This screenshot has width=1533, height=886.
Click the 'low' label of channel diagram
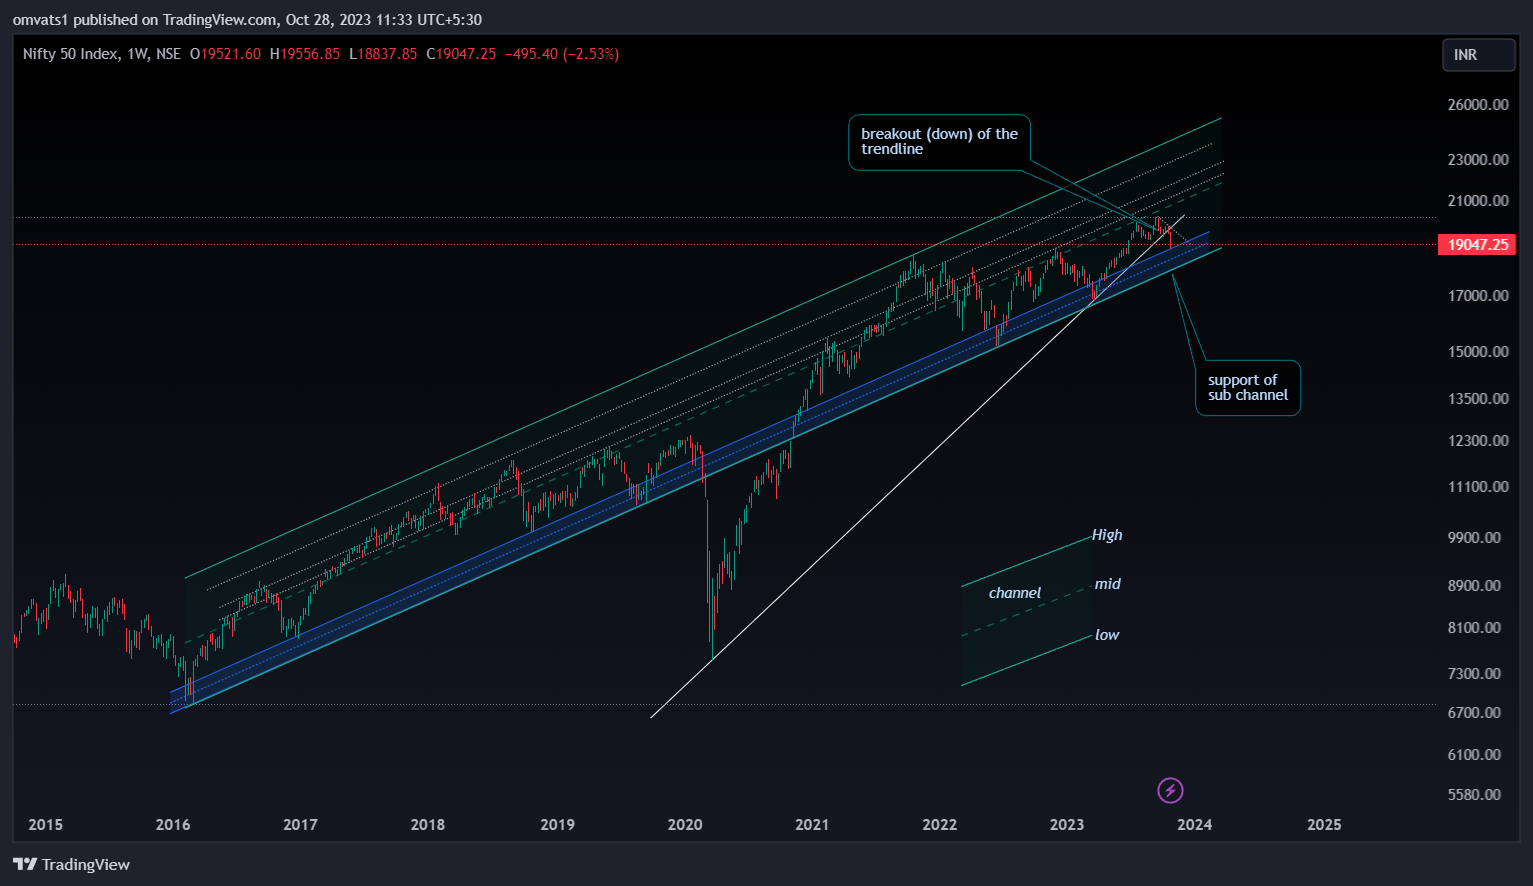point(1107,635)
